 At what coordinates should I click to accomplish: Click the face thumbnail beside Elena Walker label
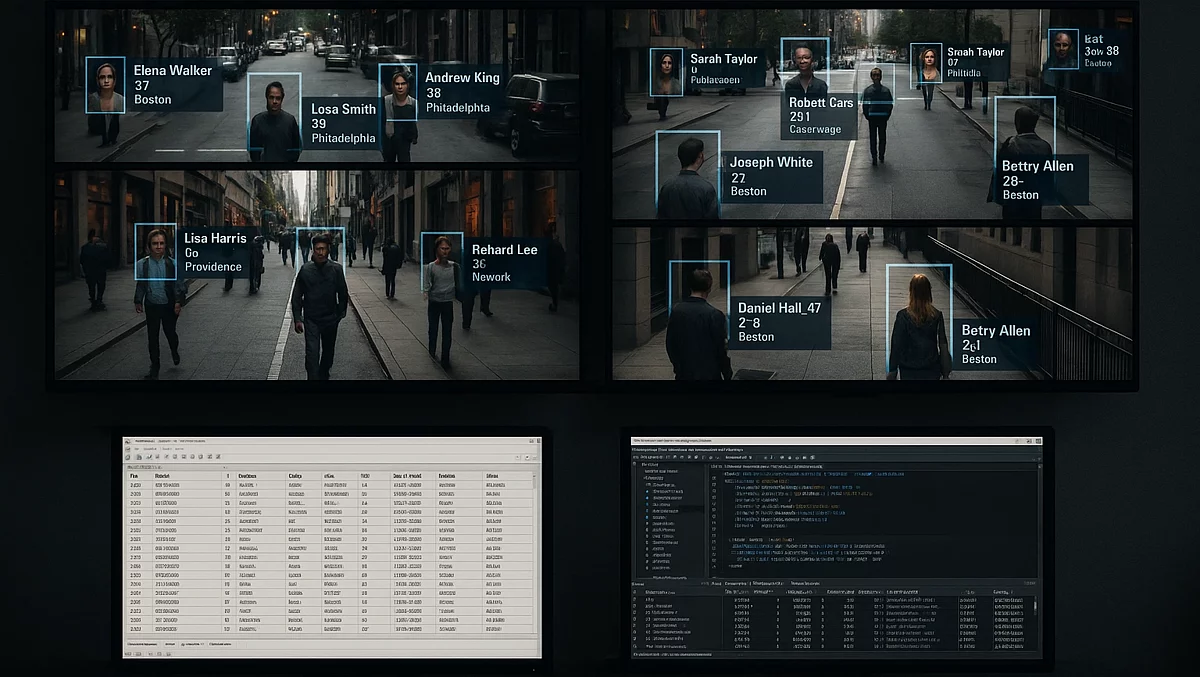105,85
